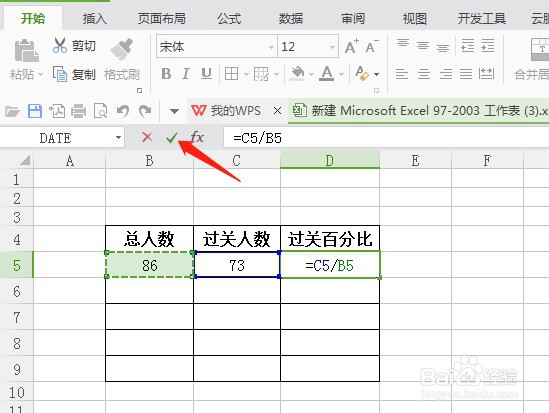Screen dimensions: 549x413
Task: Expand Paste options dropdown arrow
Action: pos(40,74)
